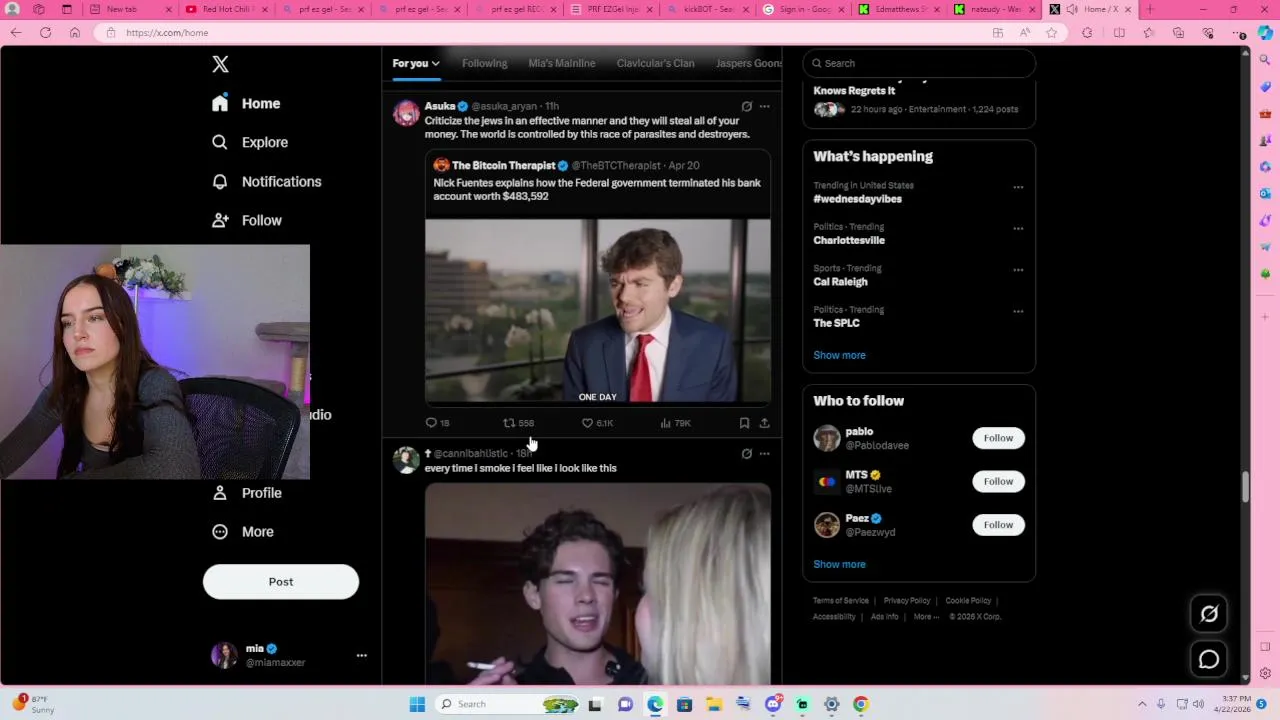
Task: Open Ads info footer link
Action: click(884, 617)
